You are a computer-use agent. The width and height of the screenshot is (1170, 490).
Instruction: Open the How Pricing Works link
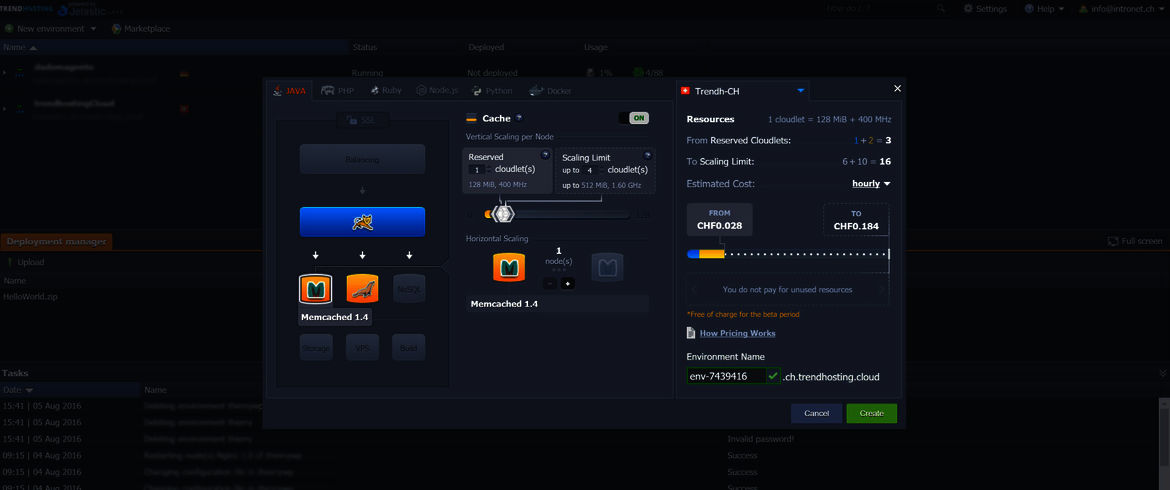tap(737, 333)
